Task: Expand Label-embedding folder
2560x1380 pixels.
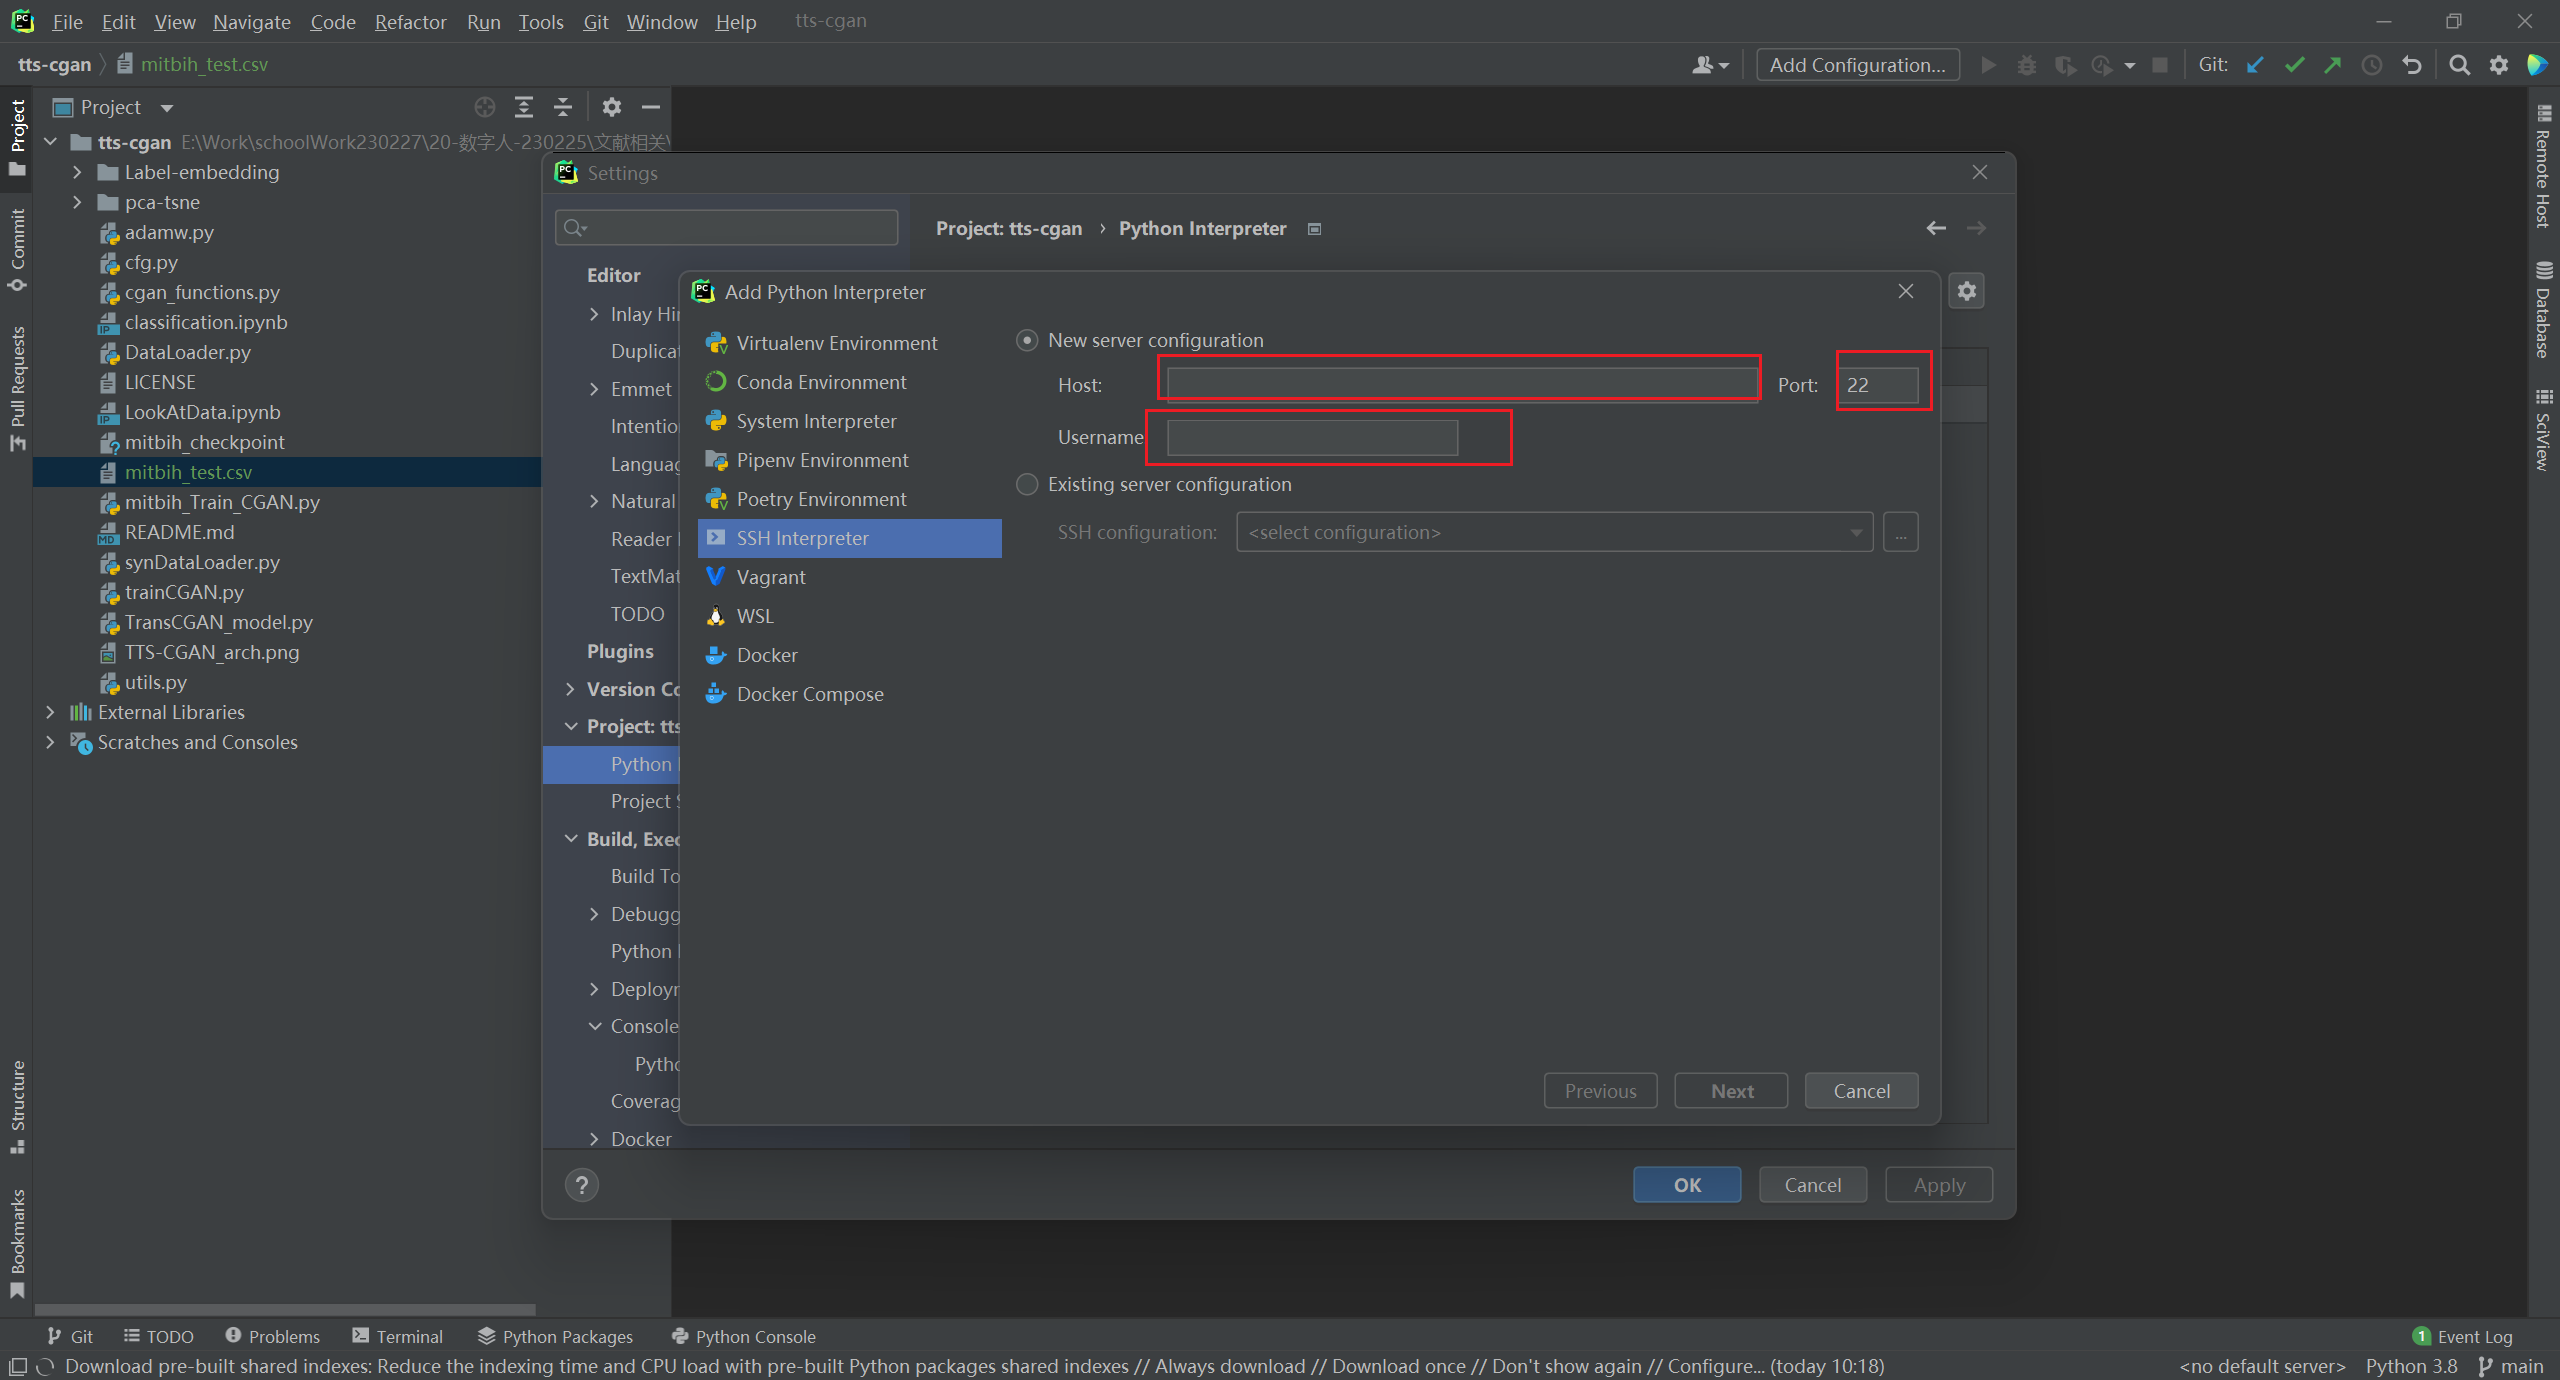Action: 77,172
